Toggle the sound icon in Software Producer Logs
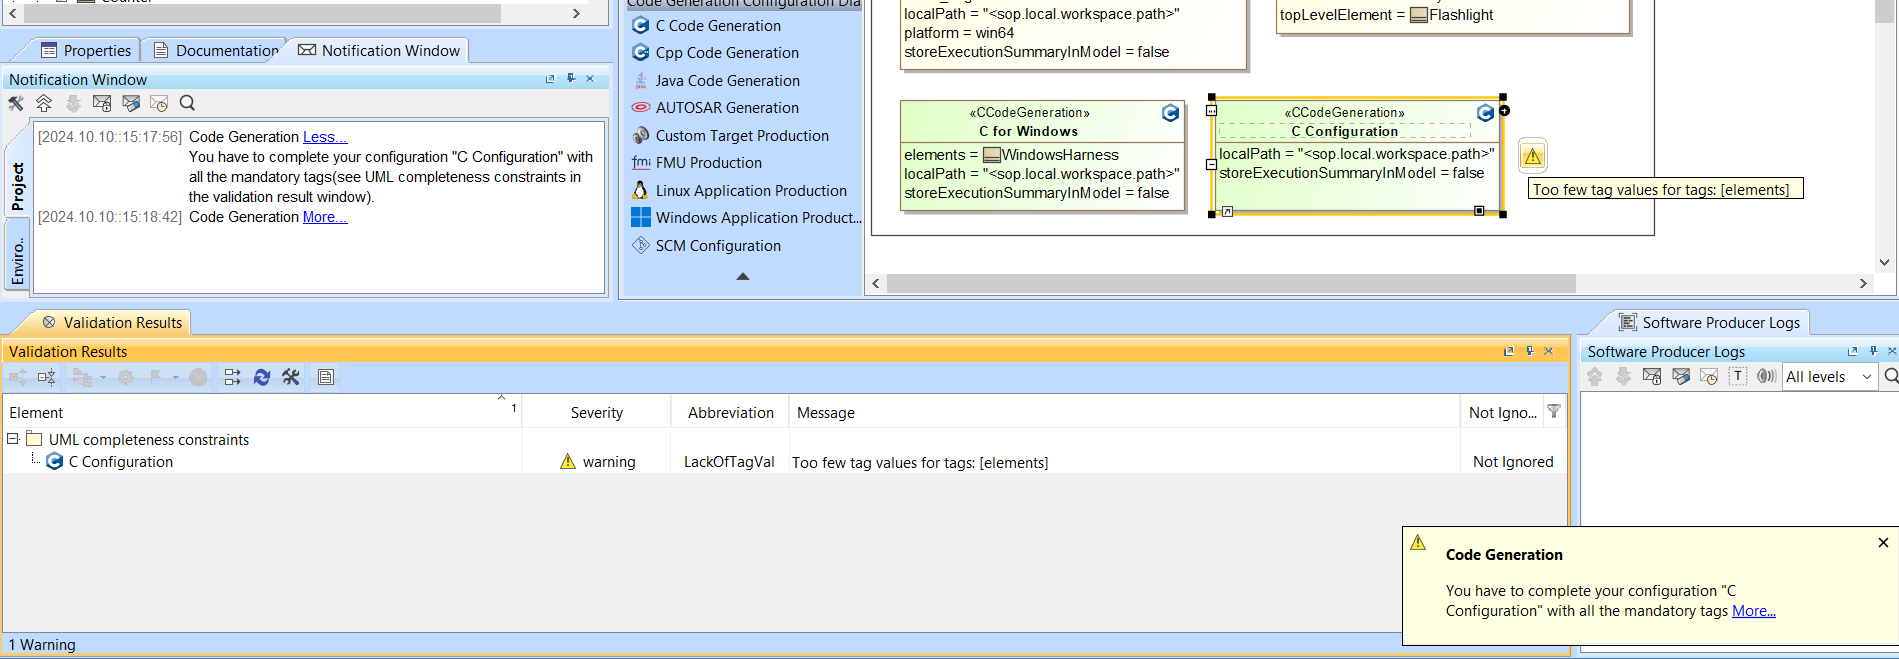1899x659 pixels. click(x=1766, y=376)
